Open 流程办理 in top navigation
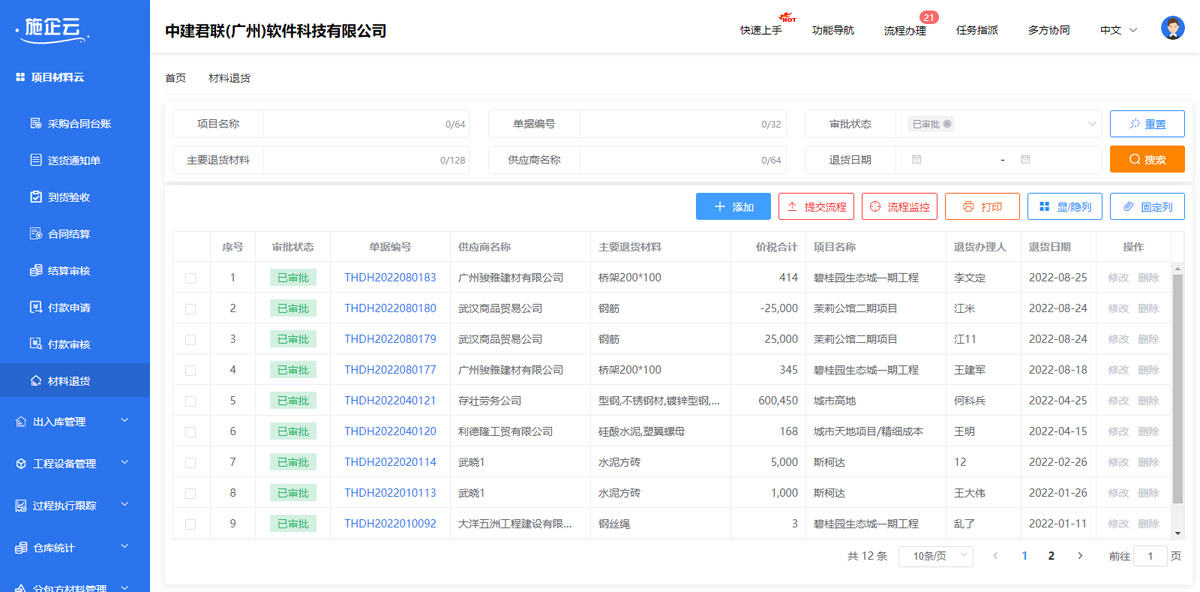The width and height of the screenshot is (1200, 592). 905,30
